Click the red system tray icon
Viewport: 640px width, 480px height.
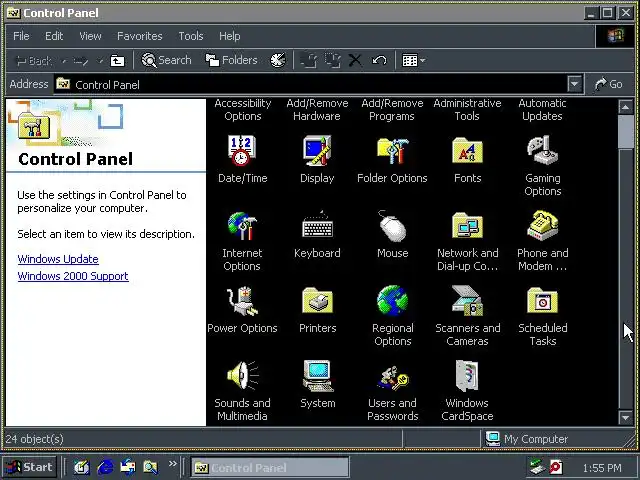[556, 467]
